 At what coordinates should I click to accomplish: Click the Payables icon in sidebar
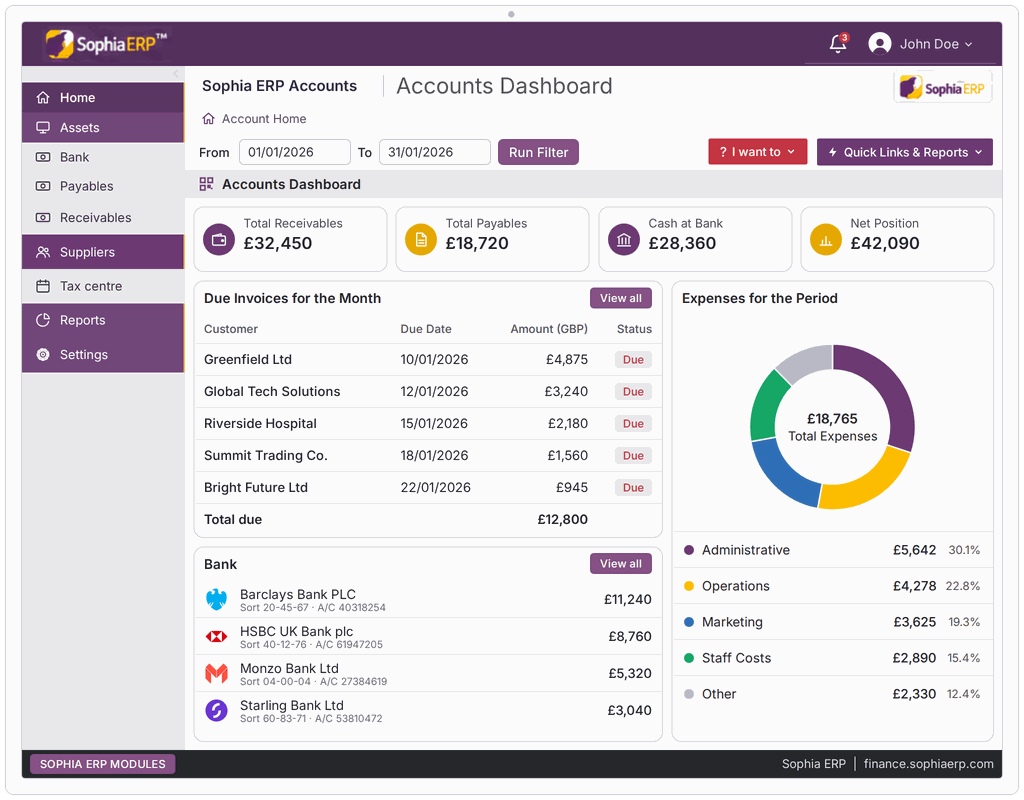[x=43, y=186]
